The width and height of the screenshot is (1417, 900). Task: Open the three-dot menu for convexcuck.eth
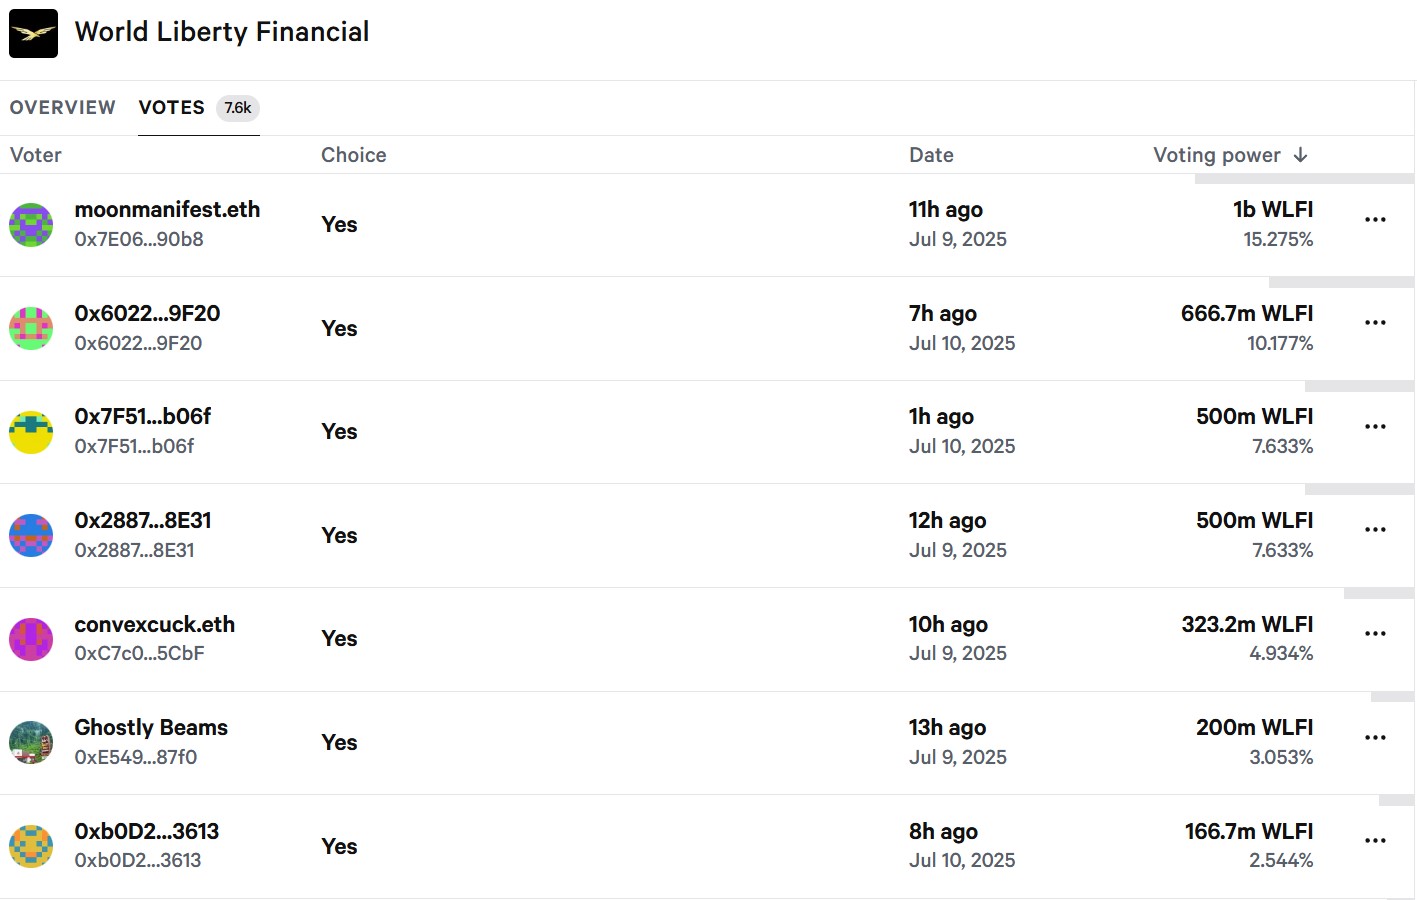tap(1375, 634)
